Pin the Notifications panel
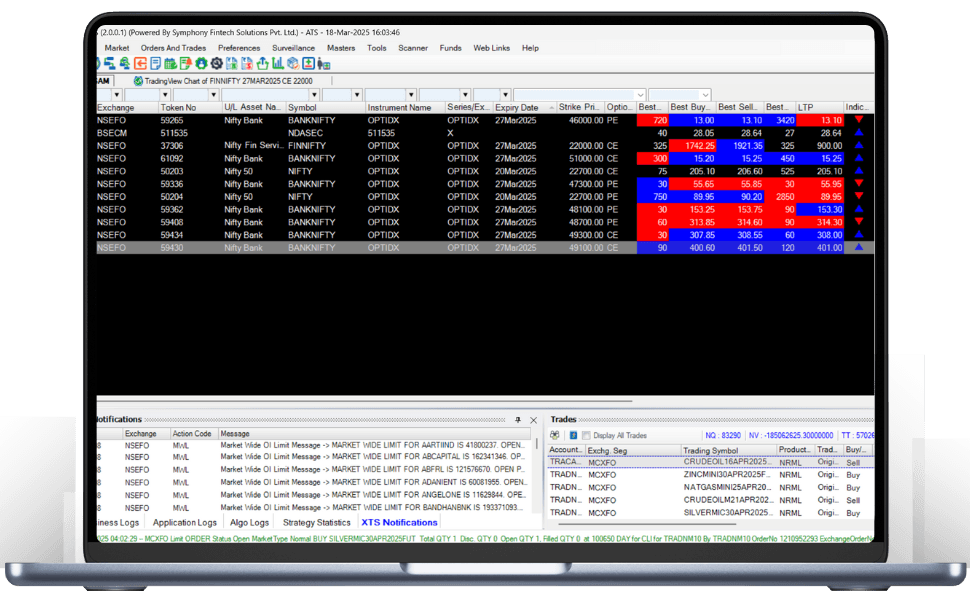Screen dimensions: 970x591 (518, 420)
